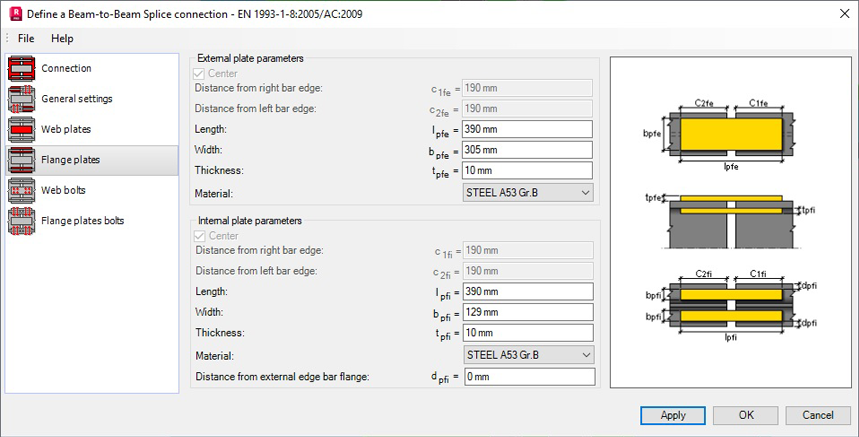Expand internal plate Material dropdown
The width and height of the screenshot is (859, 437).
(x=528, y=355)
